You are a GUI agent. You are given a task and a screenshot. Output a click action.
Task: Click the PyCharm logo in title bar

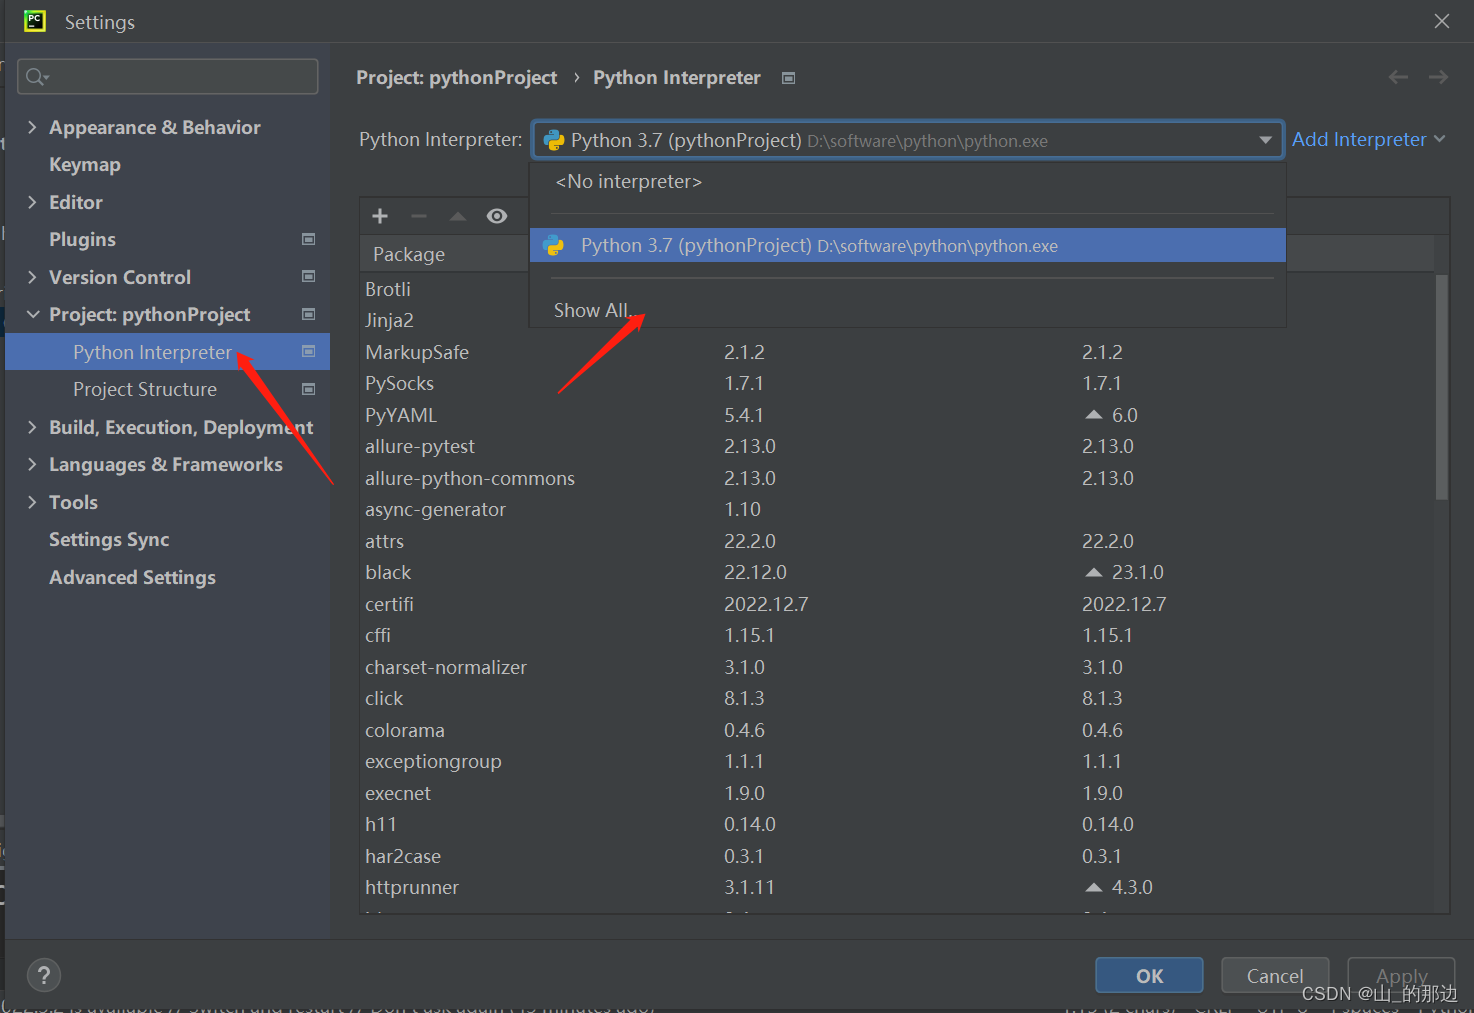coord(35,21)
